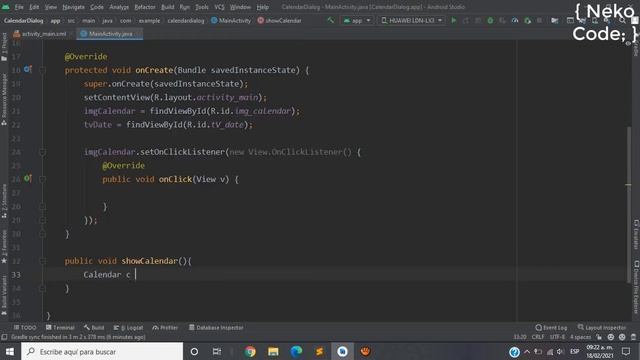This screenshot has height=360, width=640.
Task: Click the happy face feedback icon in status bar
Action: click(x=611, y=337)
